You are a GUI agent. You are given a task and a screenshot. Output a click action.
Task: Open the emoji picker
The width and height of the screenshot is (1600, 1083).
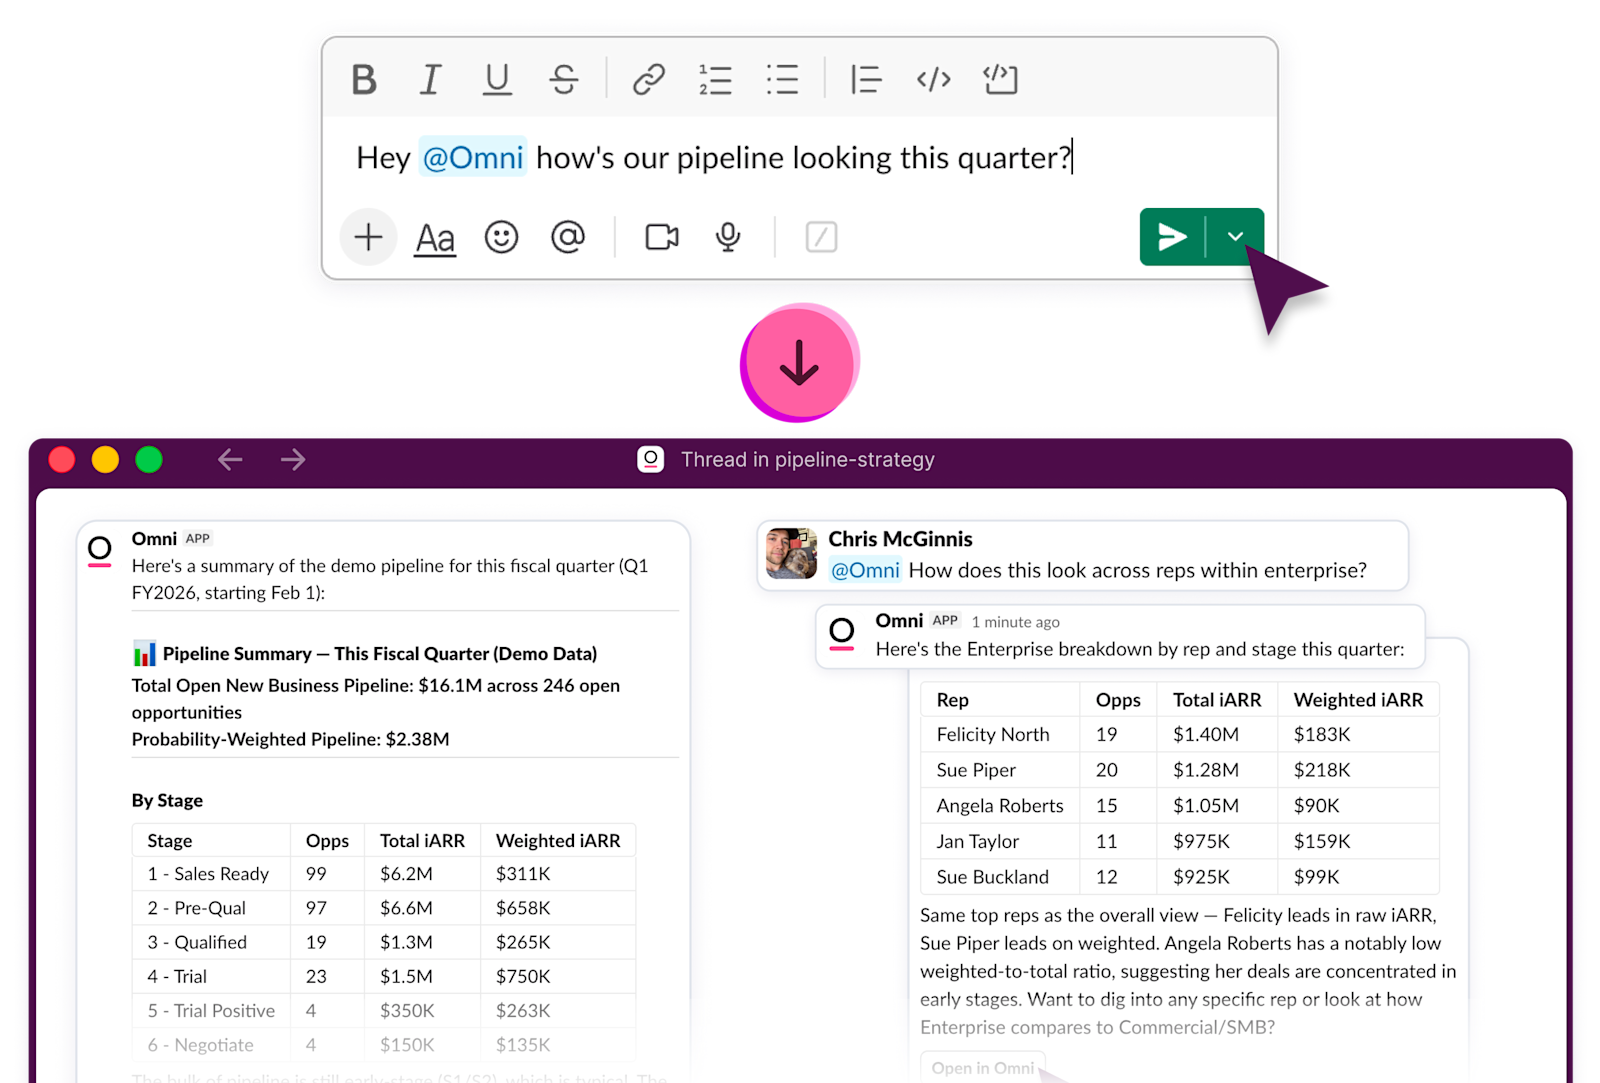(x=501, y=237)
